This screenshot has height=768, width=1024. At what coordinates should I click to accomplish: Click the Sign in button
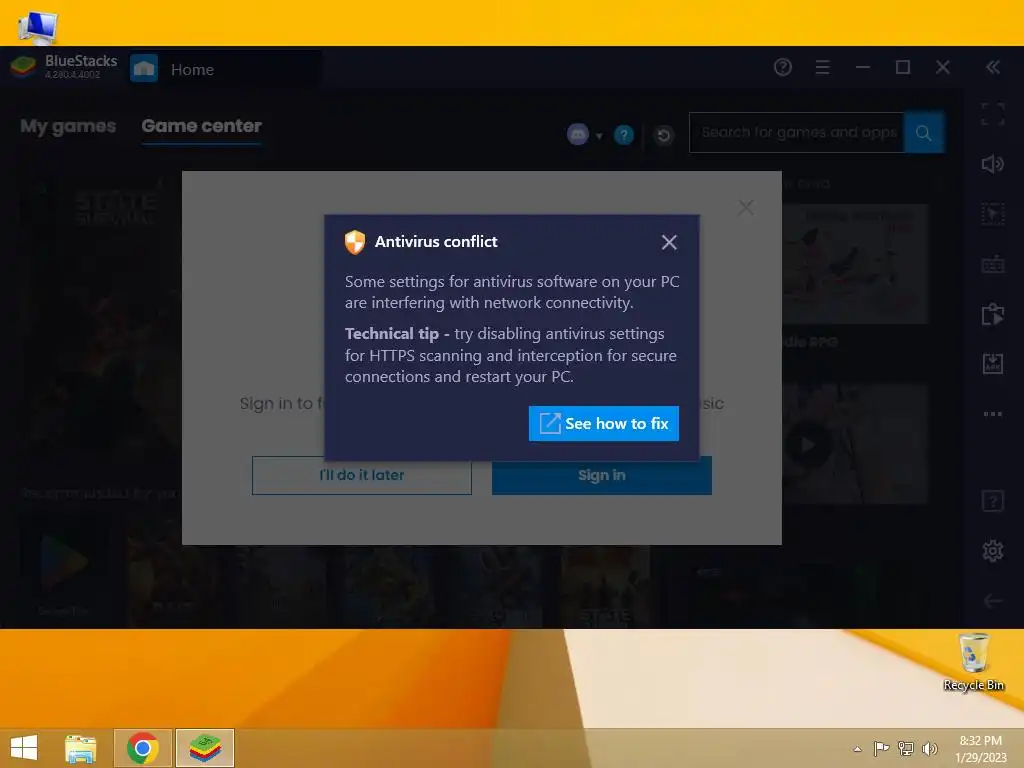click(601, 475)
